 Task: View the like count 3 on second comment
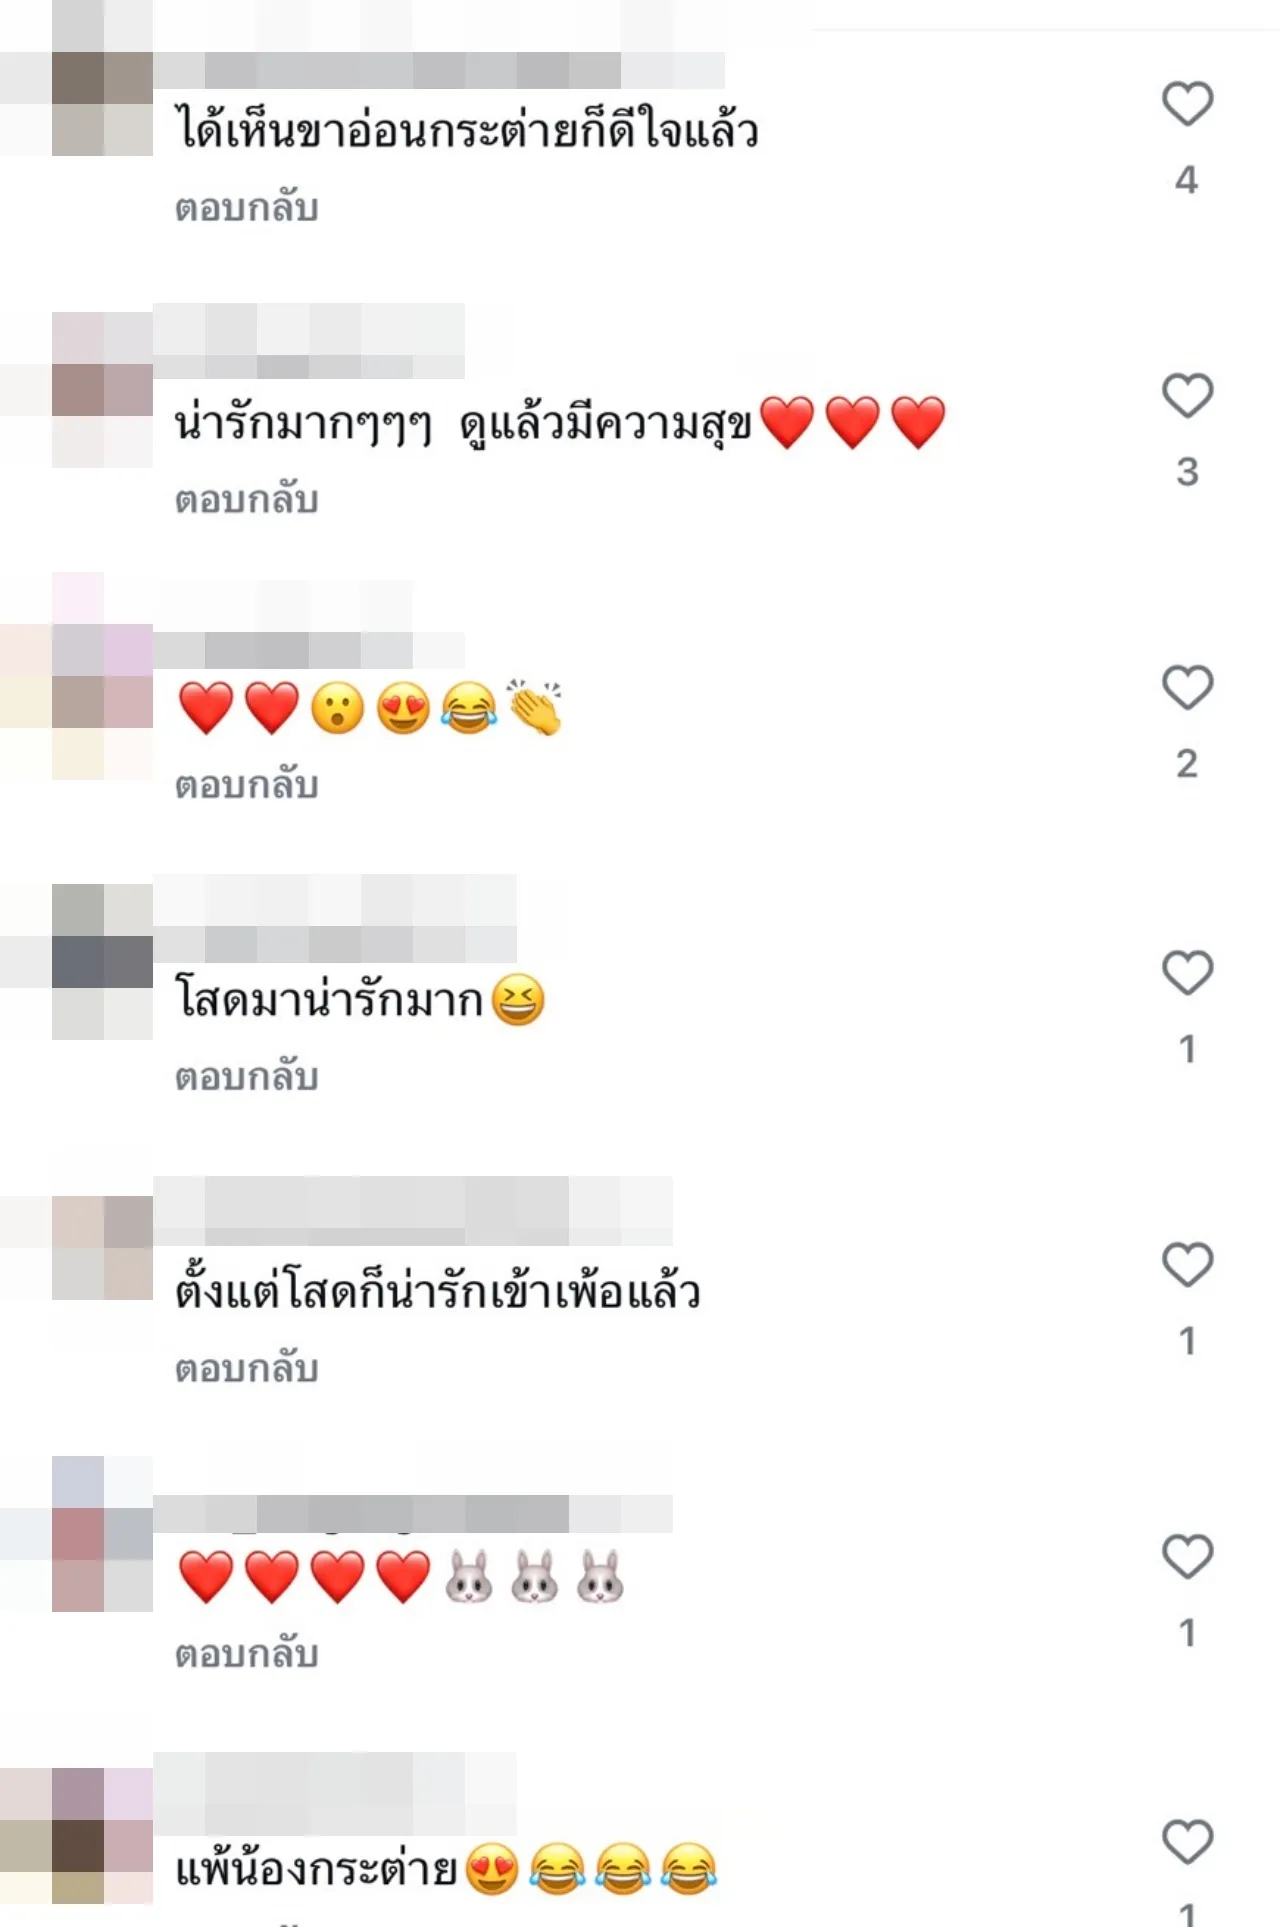point(1187,472)
